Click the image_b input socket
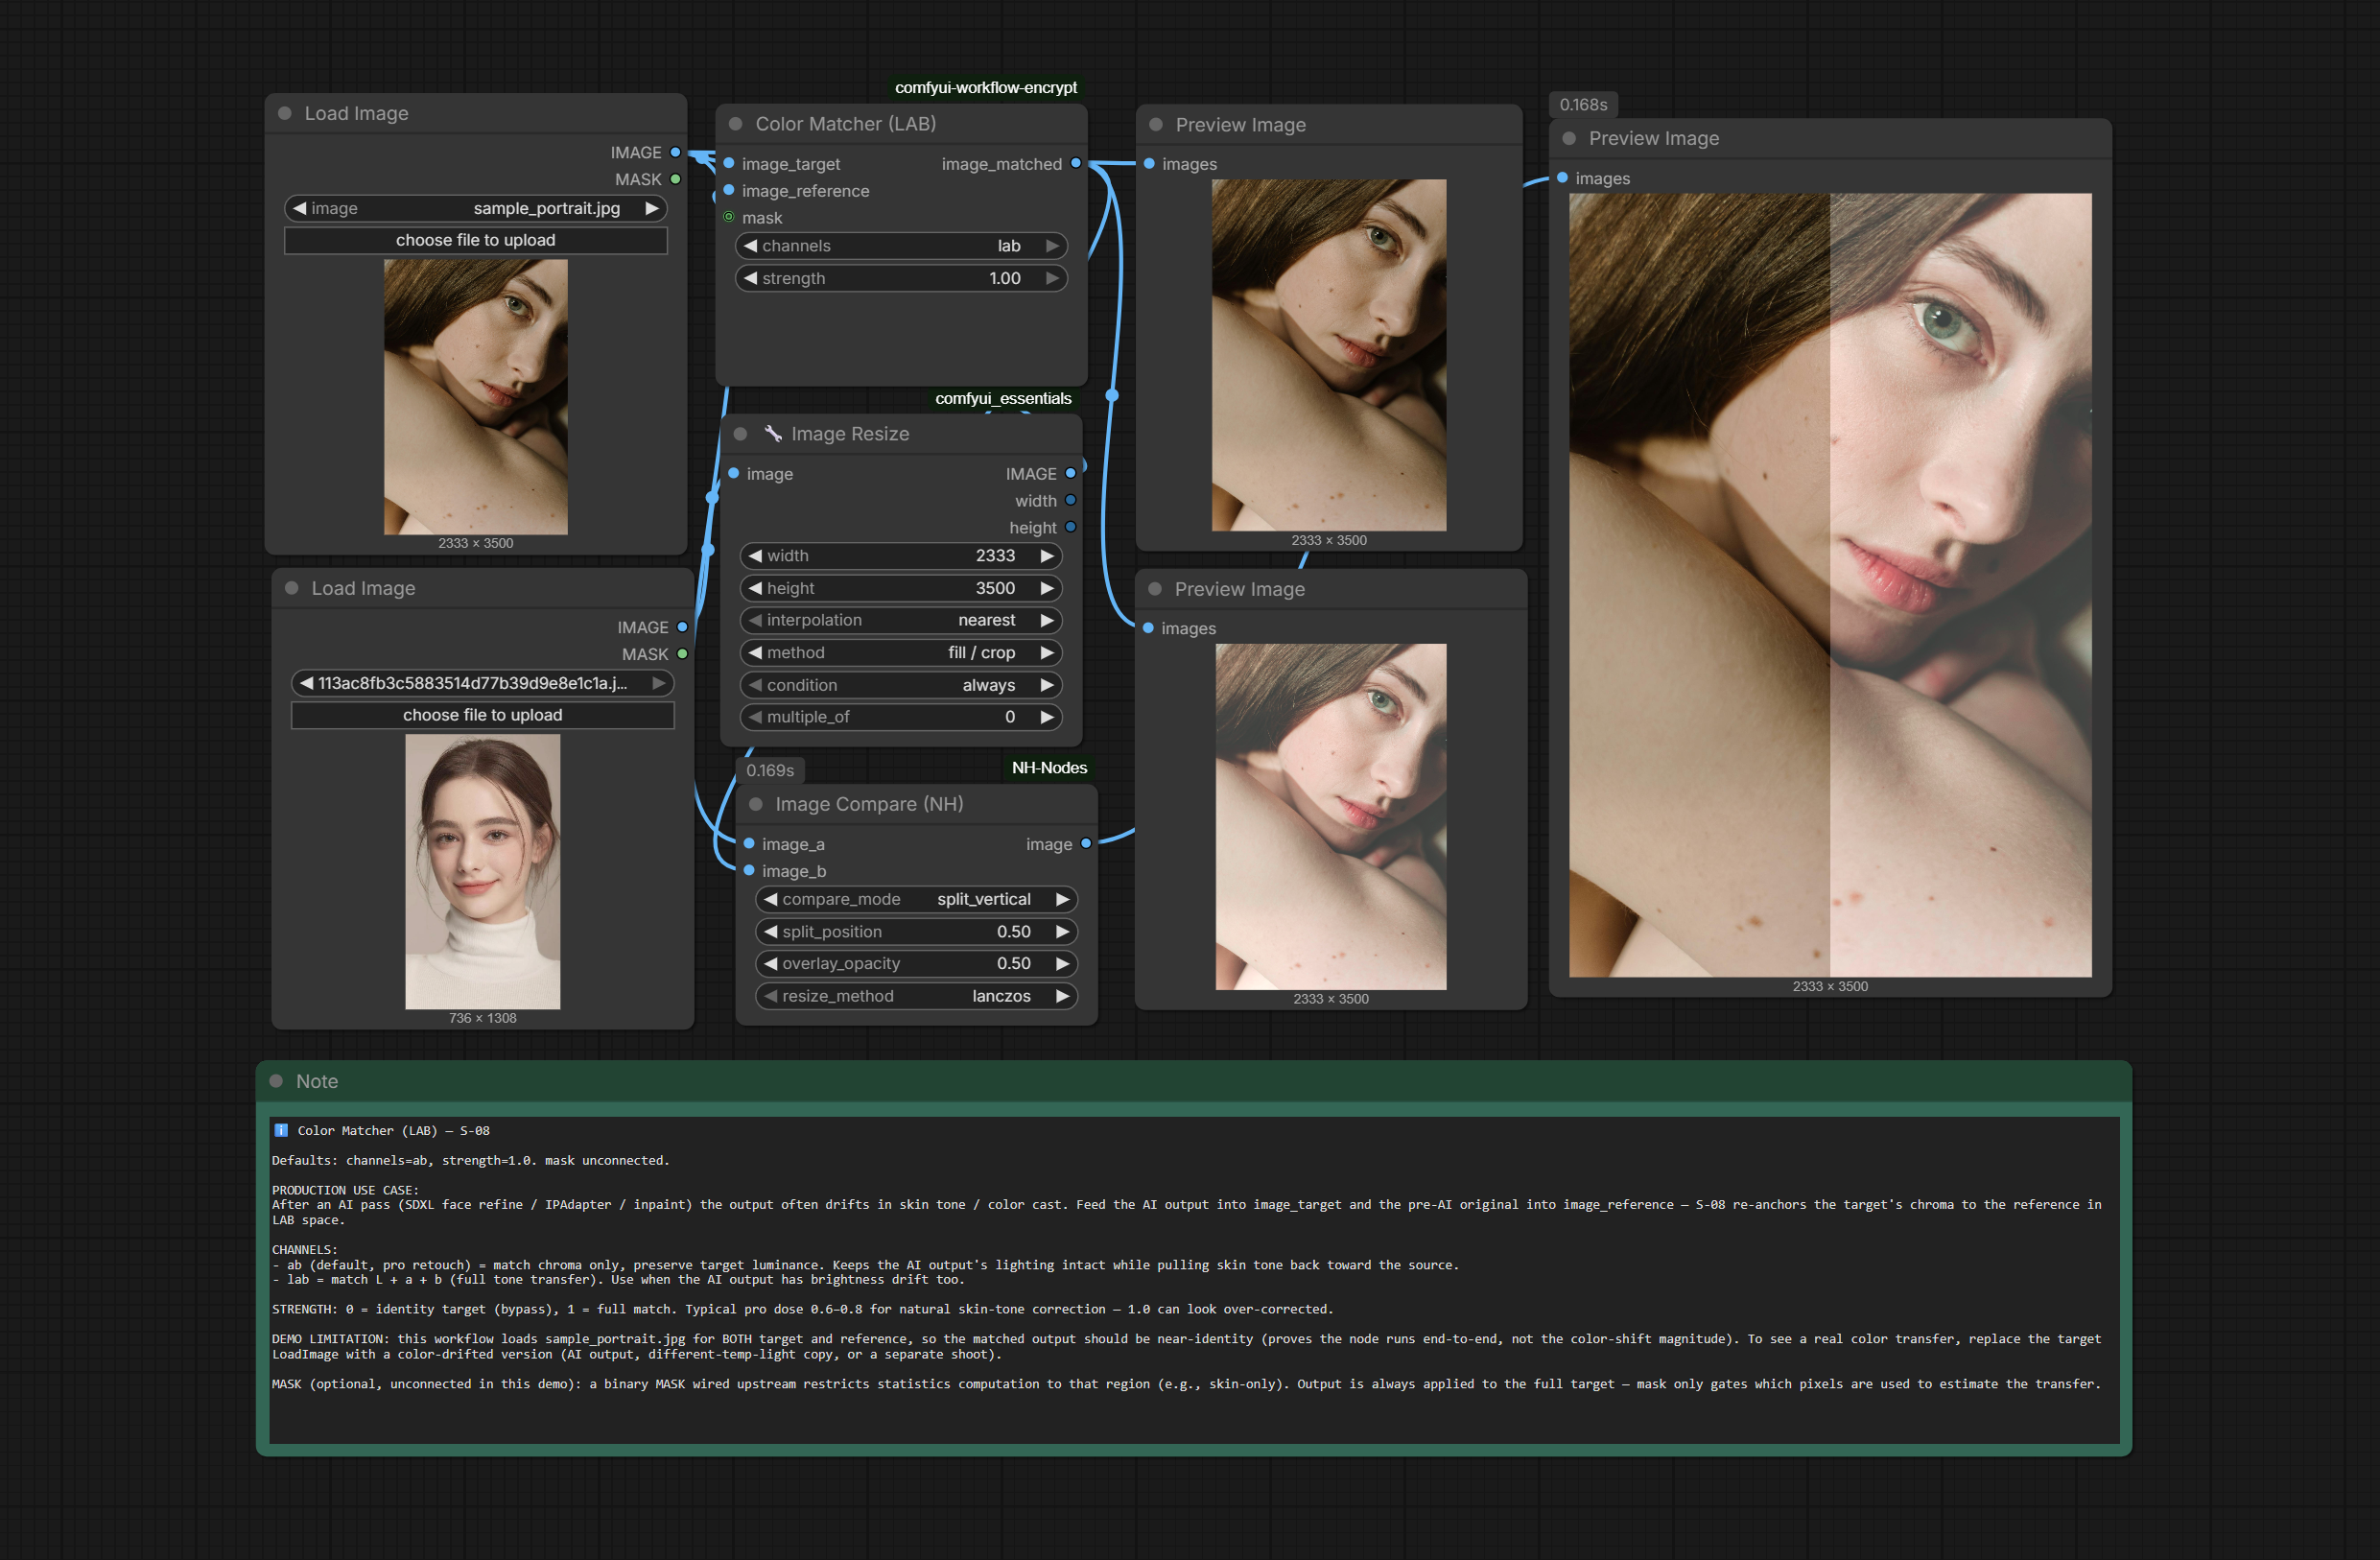Screen dimensions: 2380x1560 [x=749, y=870]
